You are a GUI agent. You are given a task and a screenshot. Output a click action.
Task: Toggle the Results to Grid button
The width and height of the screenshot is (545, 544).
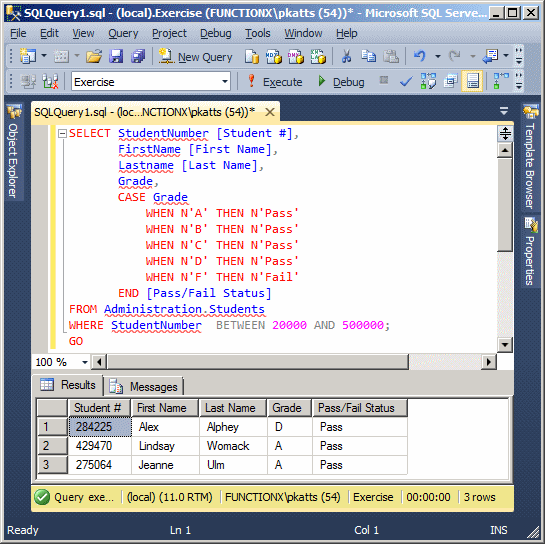click(x=472, y=82)
